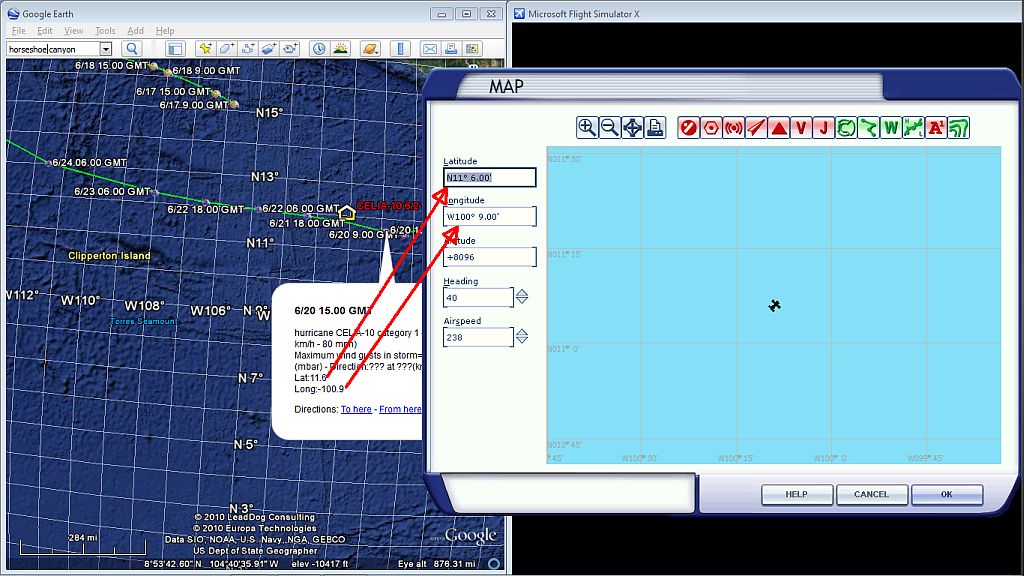Show historical imagery clock tool

click(x=319, y=49)
